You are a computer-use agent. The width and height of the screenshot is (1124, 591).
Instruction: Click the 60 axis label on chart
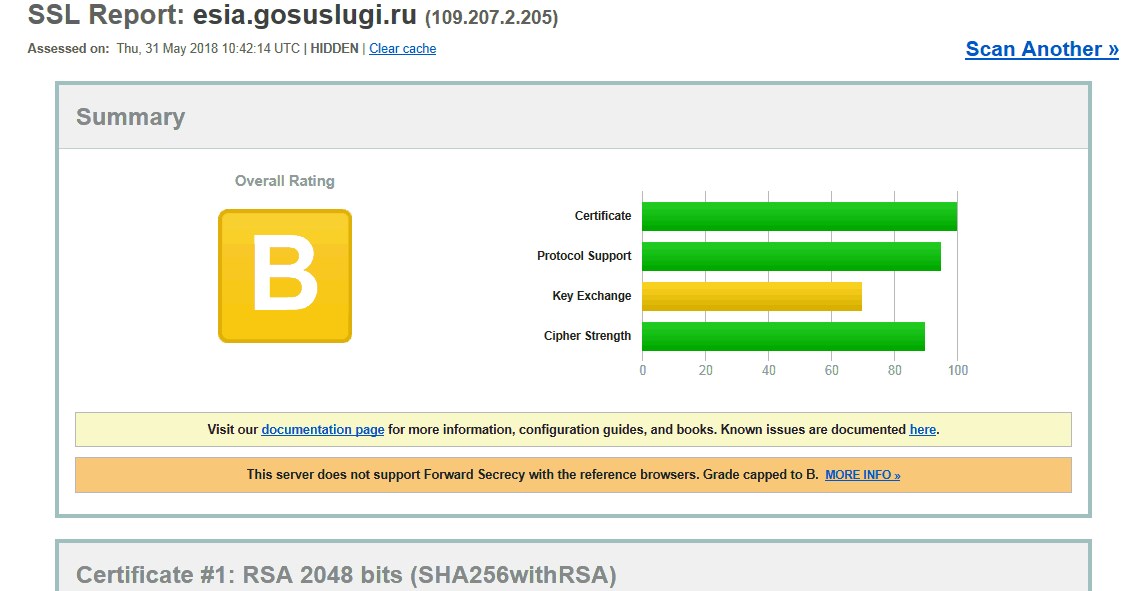tap(832, 370)
